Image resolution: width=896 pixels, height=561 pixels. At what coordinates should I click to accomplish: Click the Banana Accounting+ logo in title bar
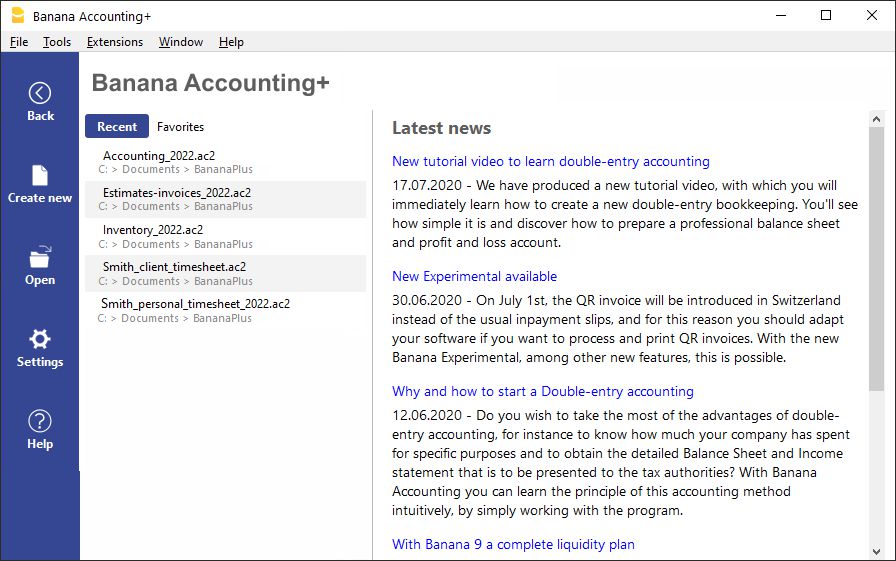point(18,16)
